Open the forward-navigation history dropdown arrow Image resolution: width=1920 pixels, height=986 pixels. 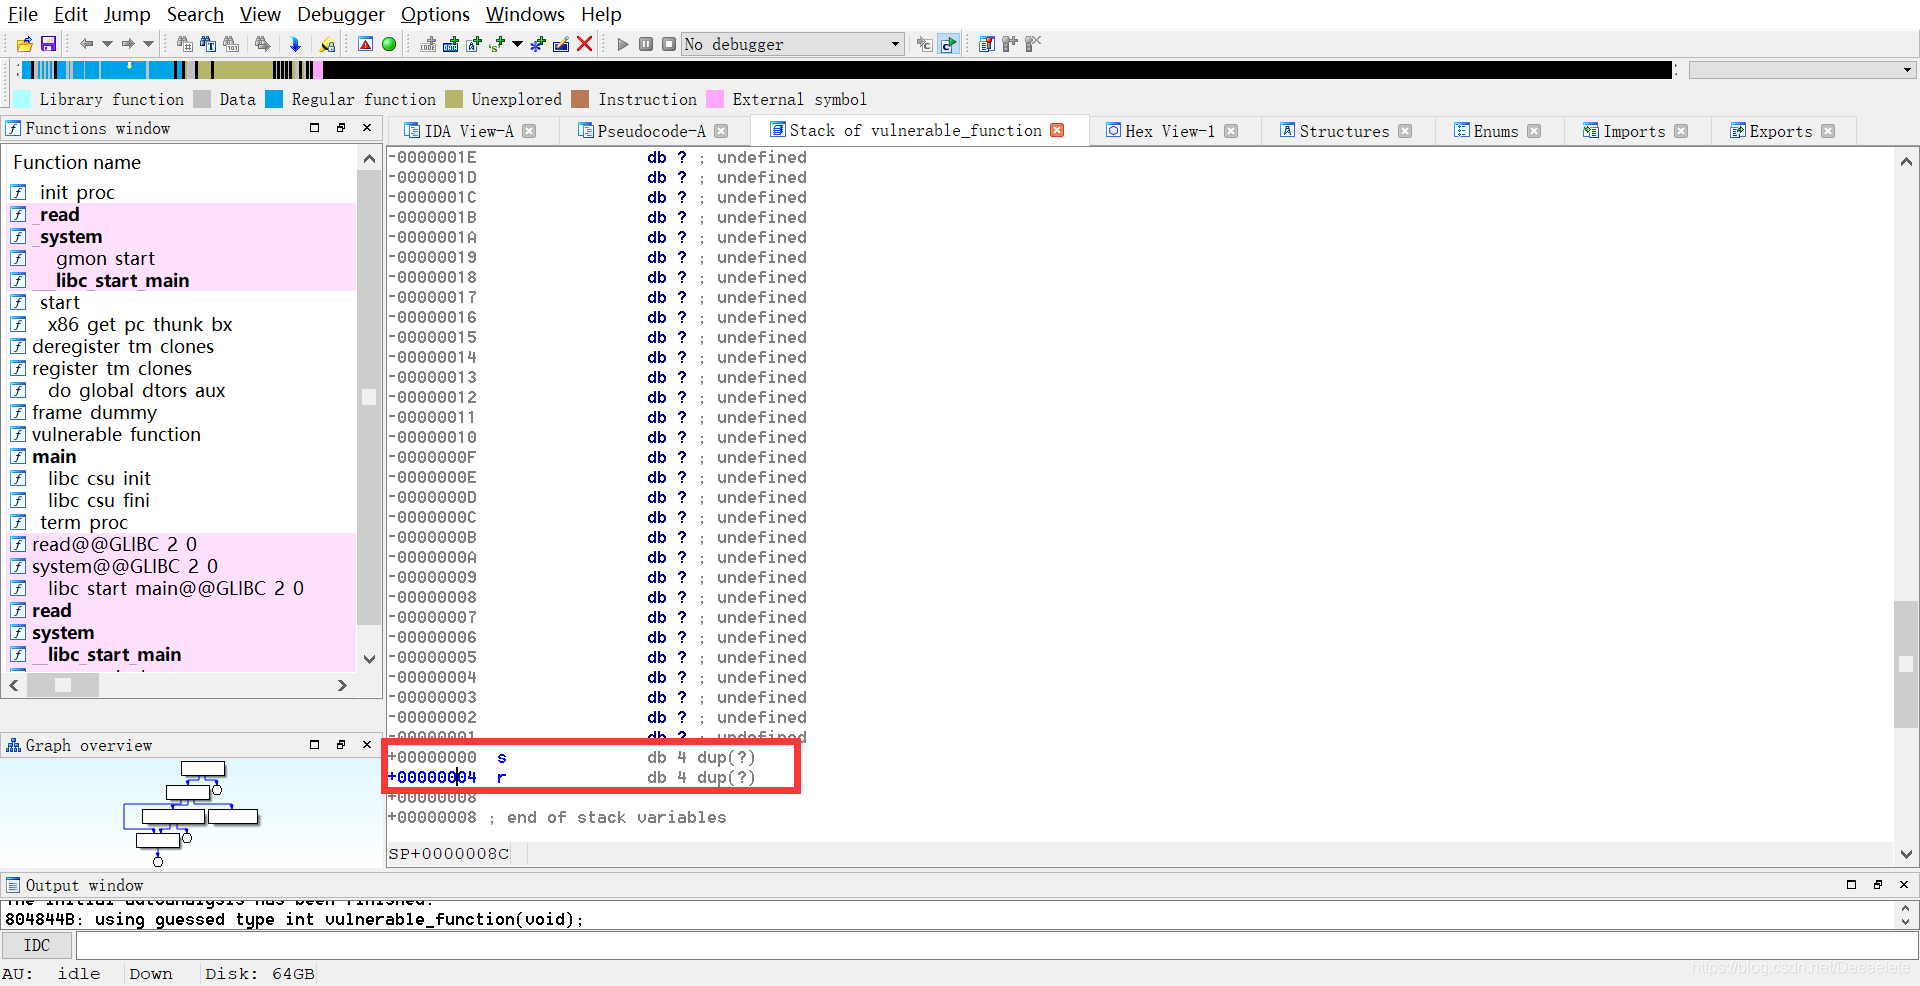pos(148,44)
